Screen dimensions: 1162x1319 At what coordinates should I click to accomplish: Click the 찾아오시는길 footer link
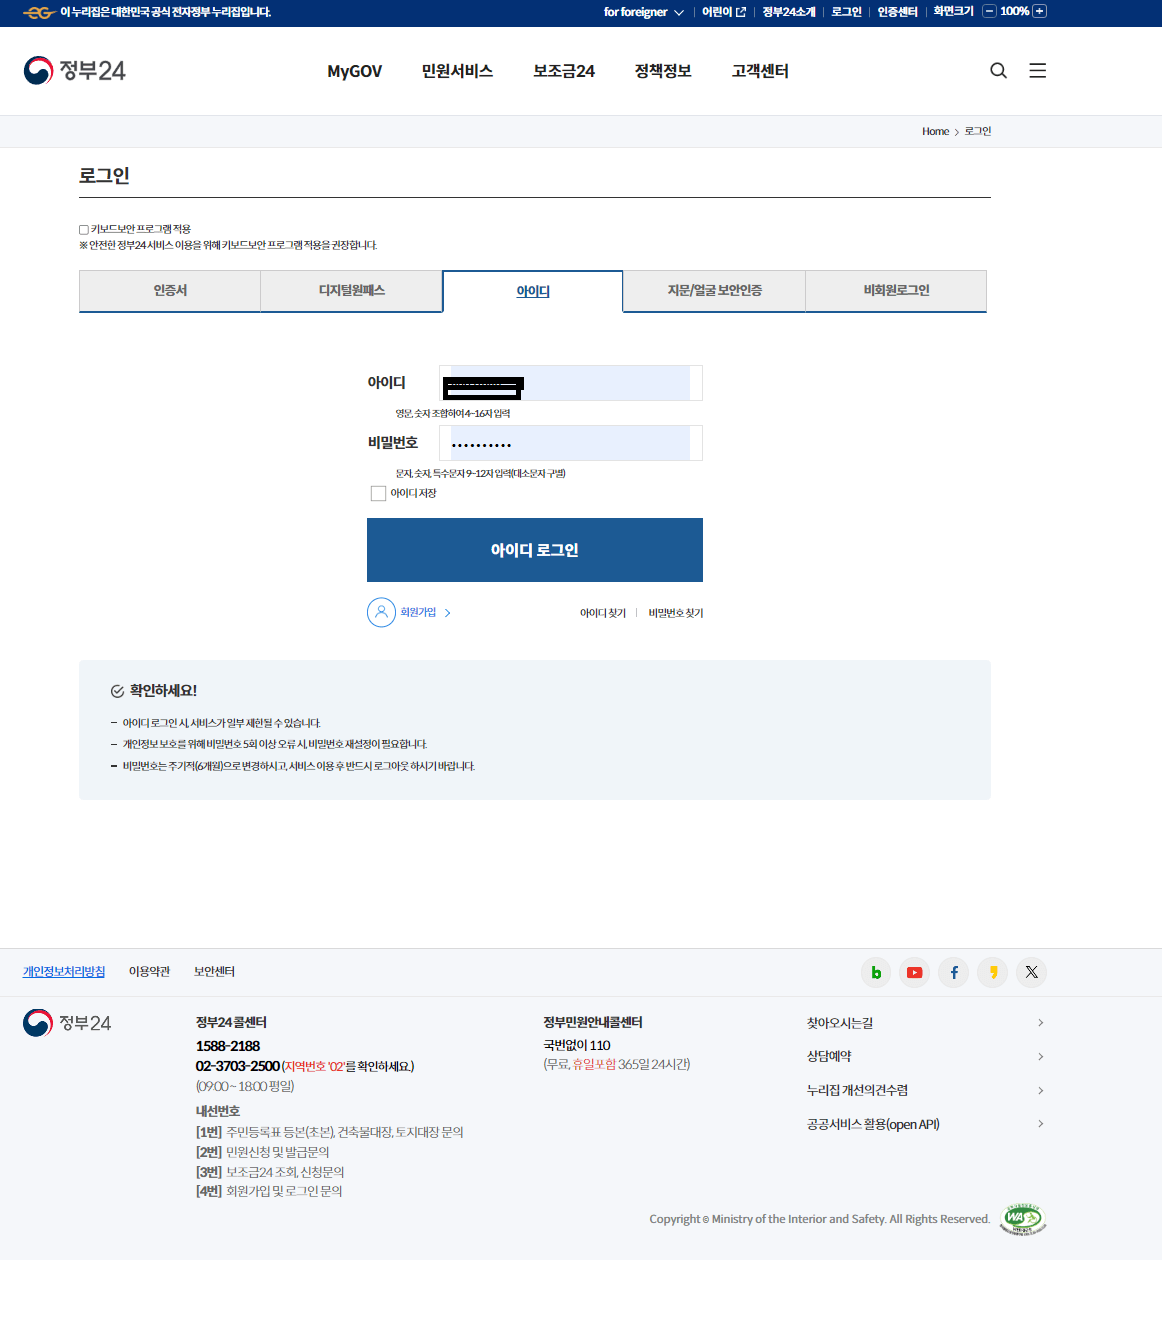coord(840,1023)
